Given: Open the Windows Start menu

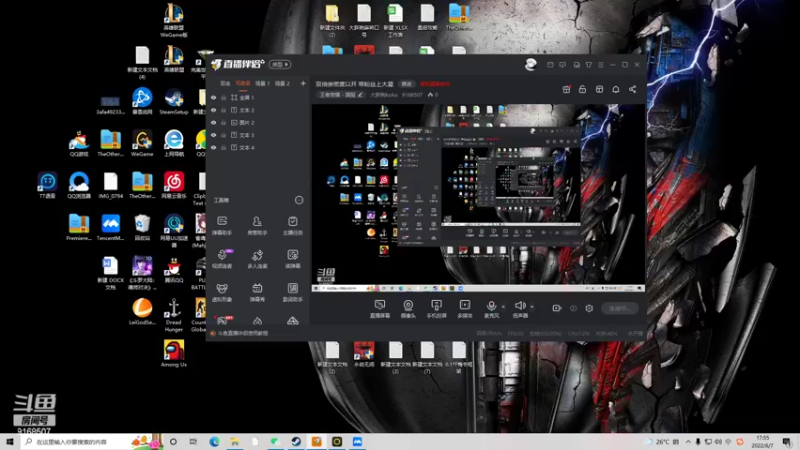Looking at the screenshot, I should 9,442.
